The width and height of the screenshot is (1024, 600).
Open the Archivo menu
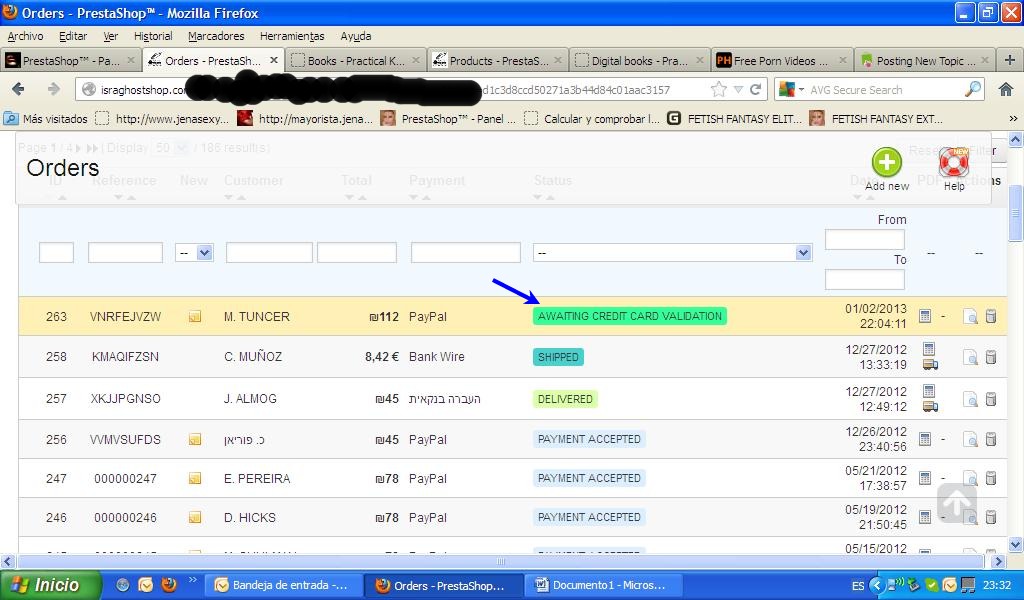(x=25, y=36)
